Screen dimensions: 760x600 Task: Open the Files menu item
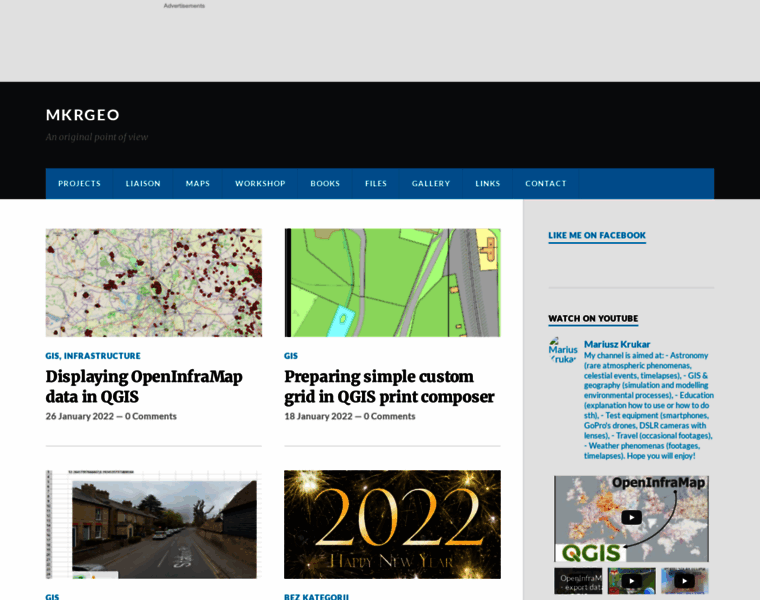[376, 184]
